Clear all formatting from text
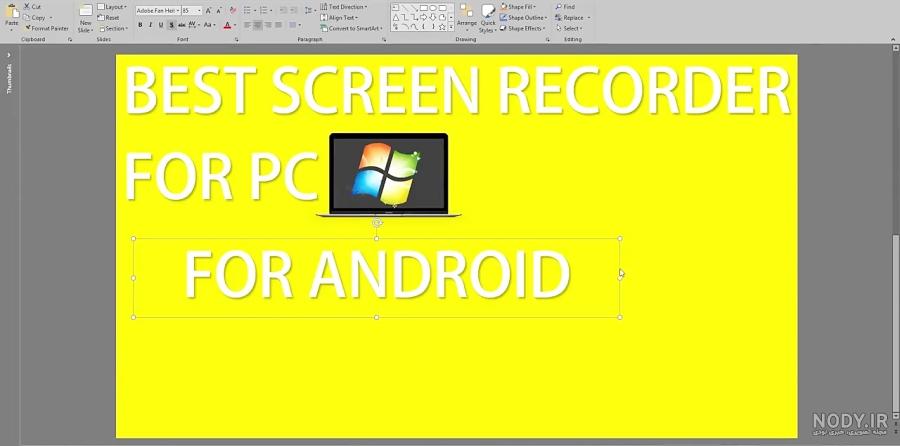Image resolution: width=900 pixels, height=446 pixels. pyautogui.click(x=232, y=10)
